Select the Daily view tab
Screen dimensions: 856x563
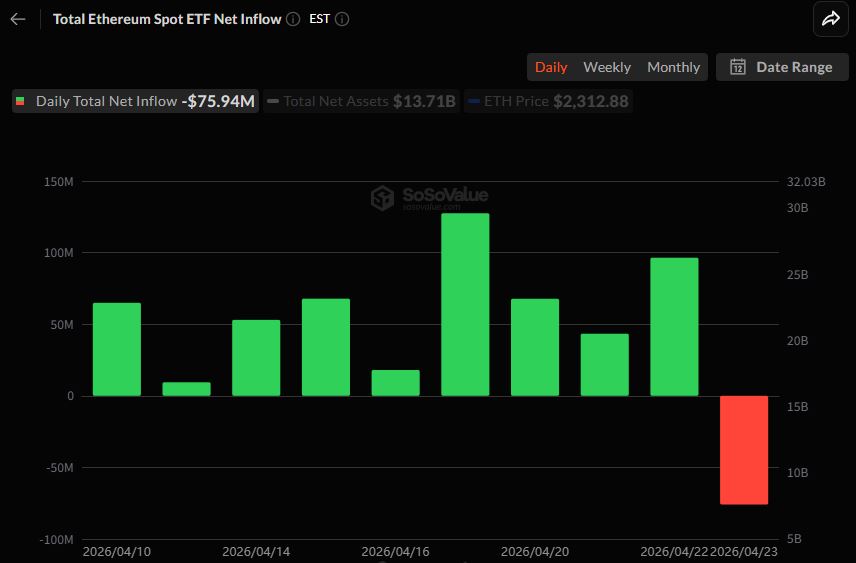point(551,67)
